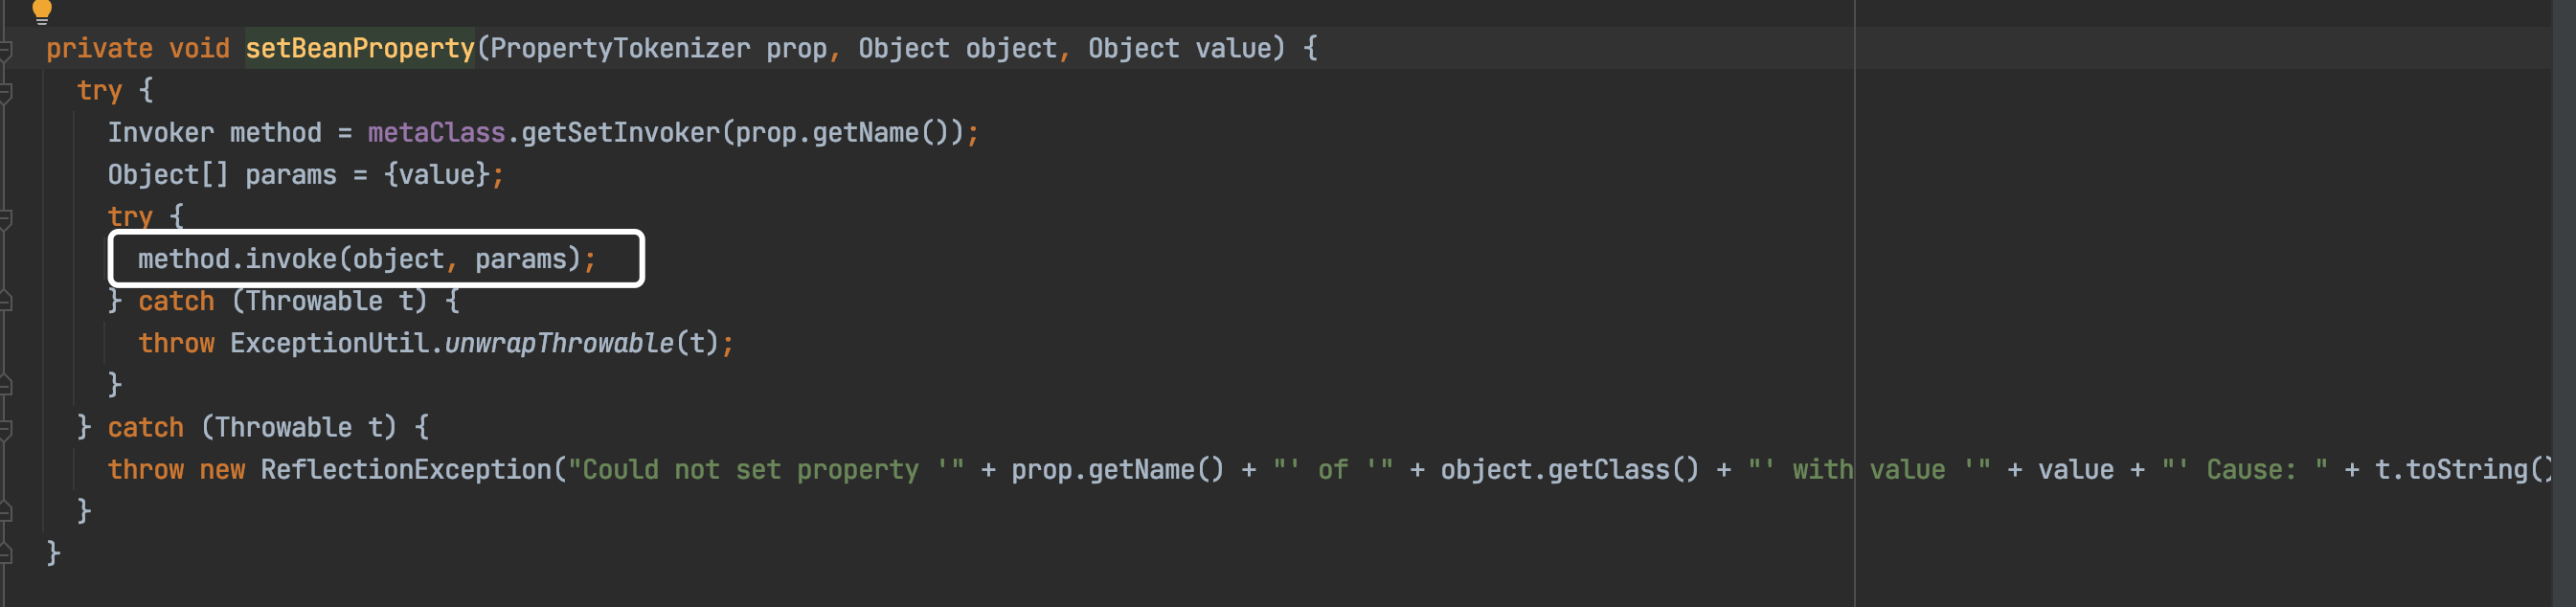Click the fold end marker at method's closing brace
2576x607 pixels.
click(x=6, y=553)
